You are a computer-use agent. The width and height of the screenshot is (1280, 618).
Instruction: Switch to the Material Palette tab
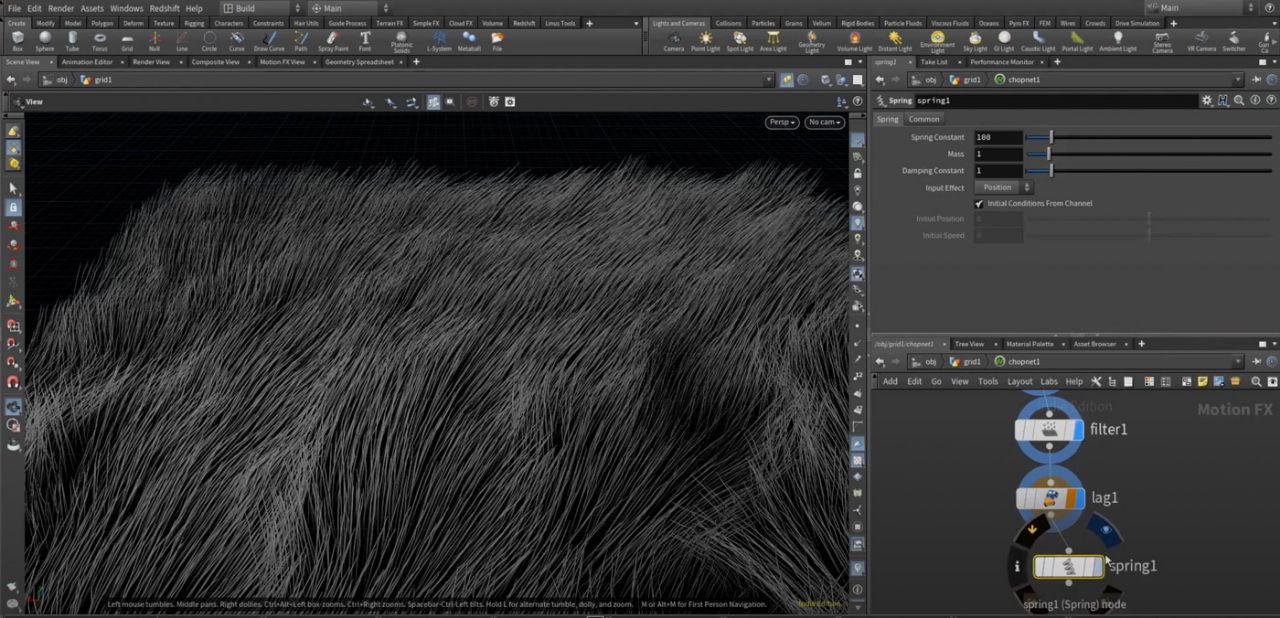1029,344
